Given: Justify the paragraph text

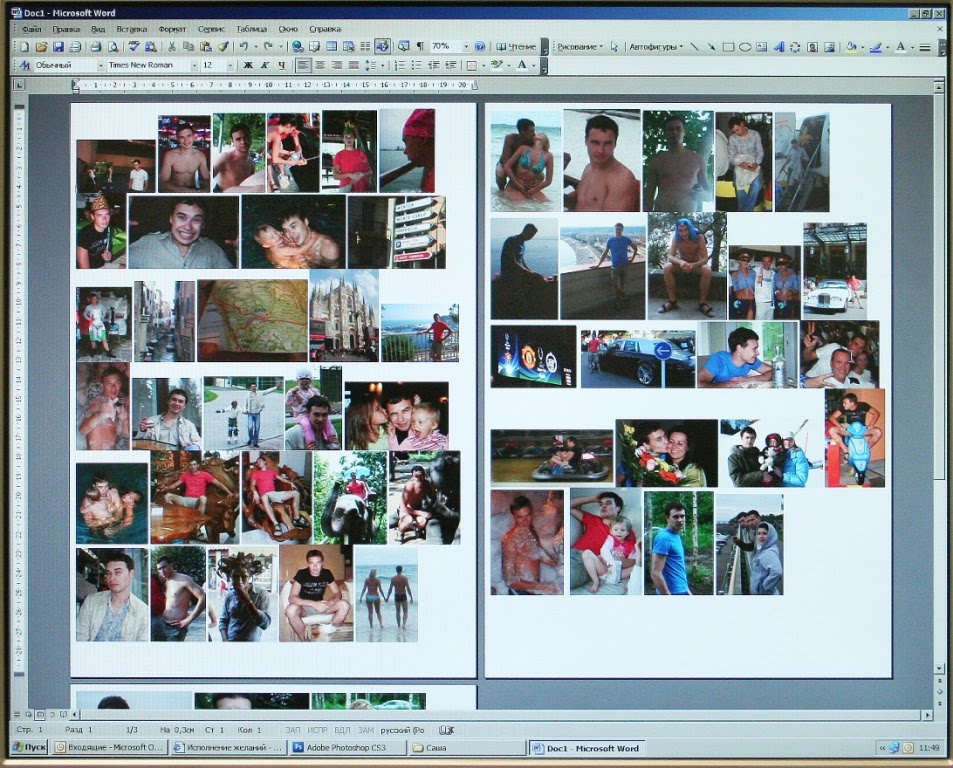Looking at the screenshot, I should [353, 66].
